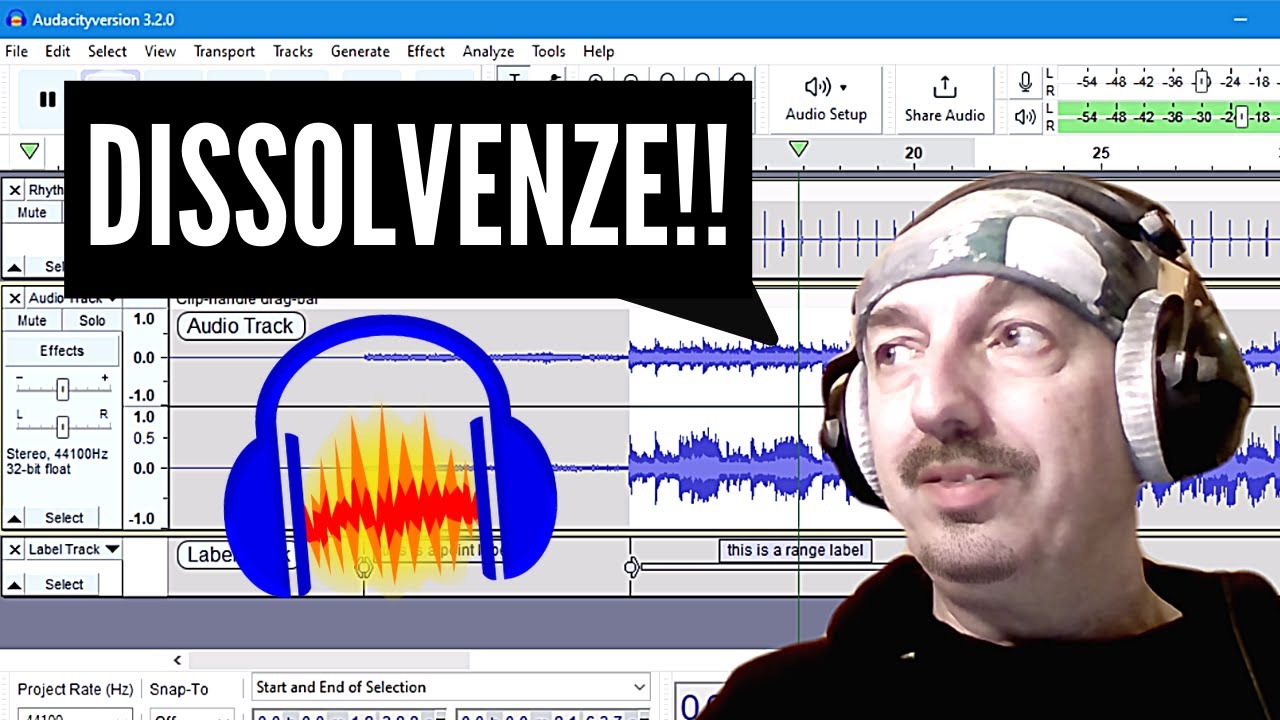Open the File menu
The width and height of the screenshot is (1280, 720).
point(16,51)
